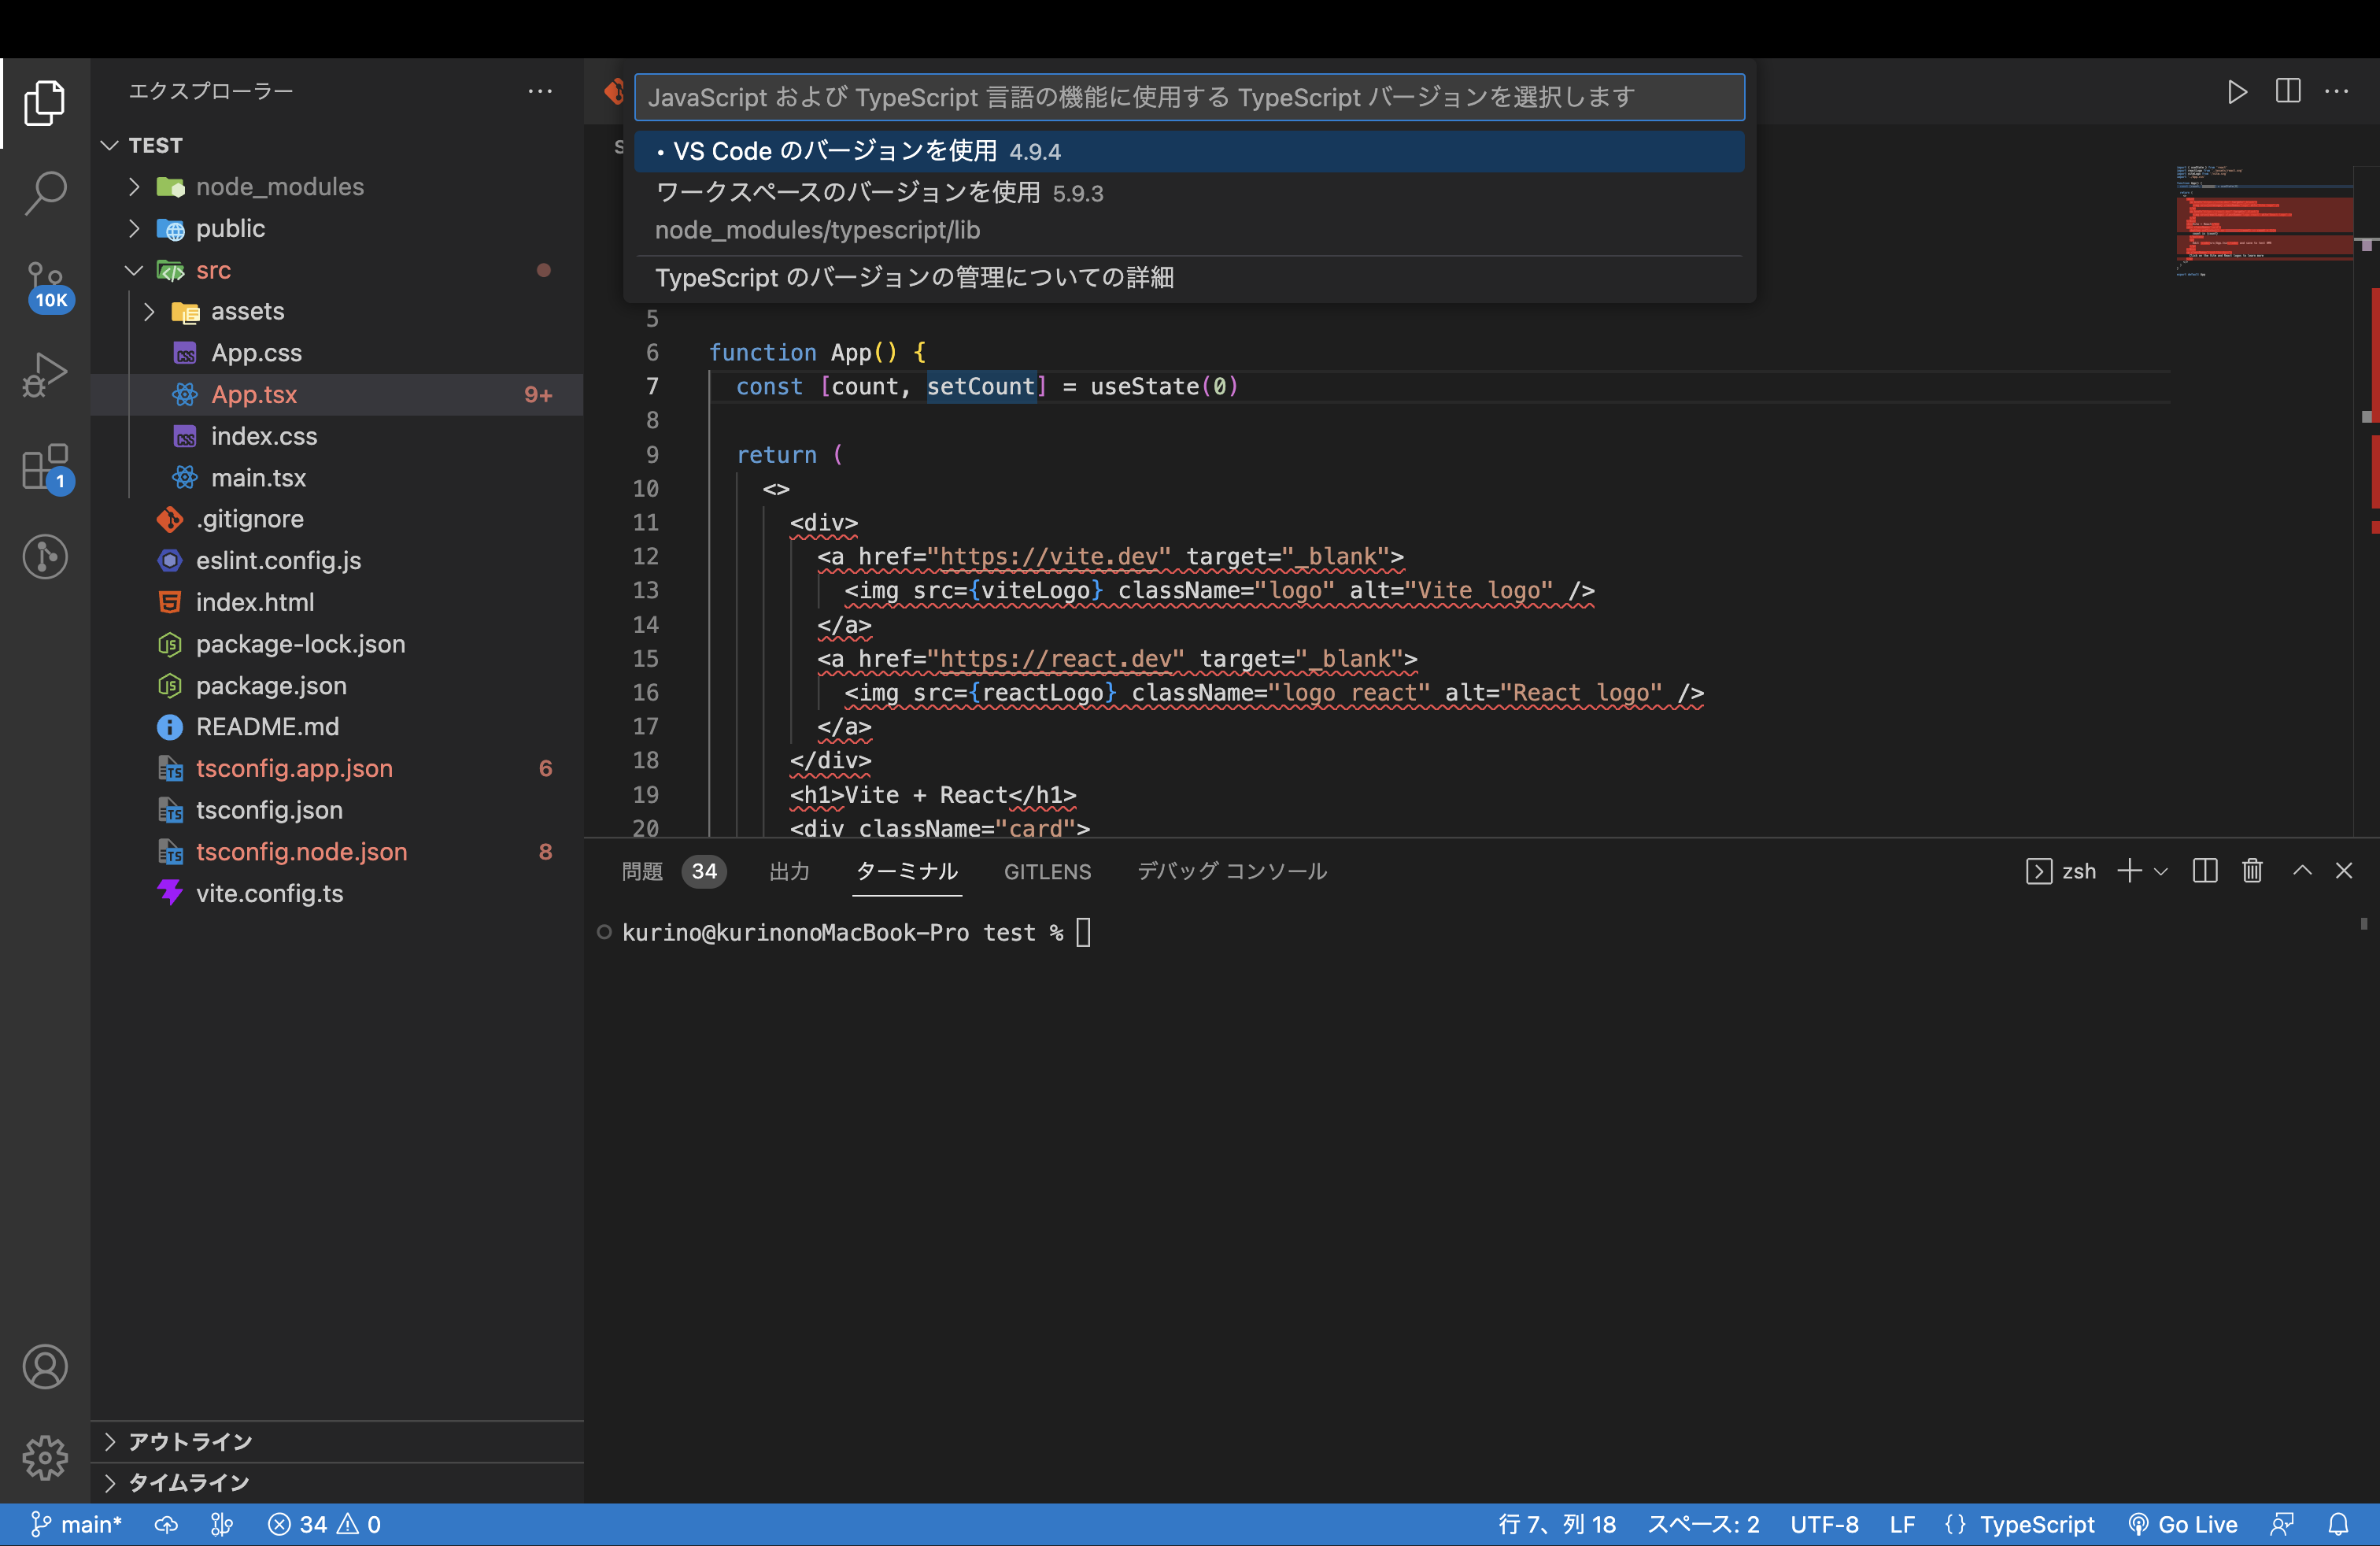The width and height of the screenshot is (2380, 1546).
Task: Add a new terminal with plus icon
Action: coord(2129,871)
